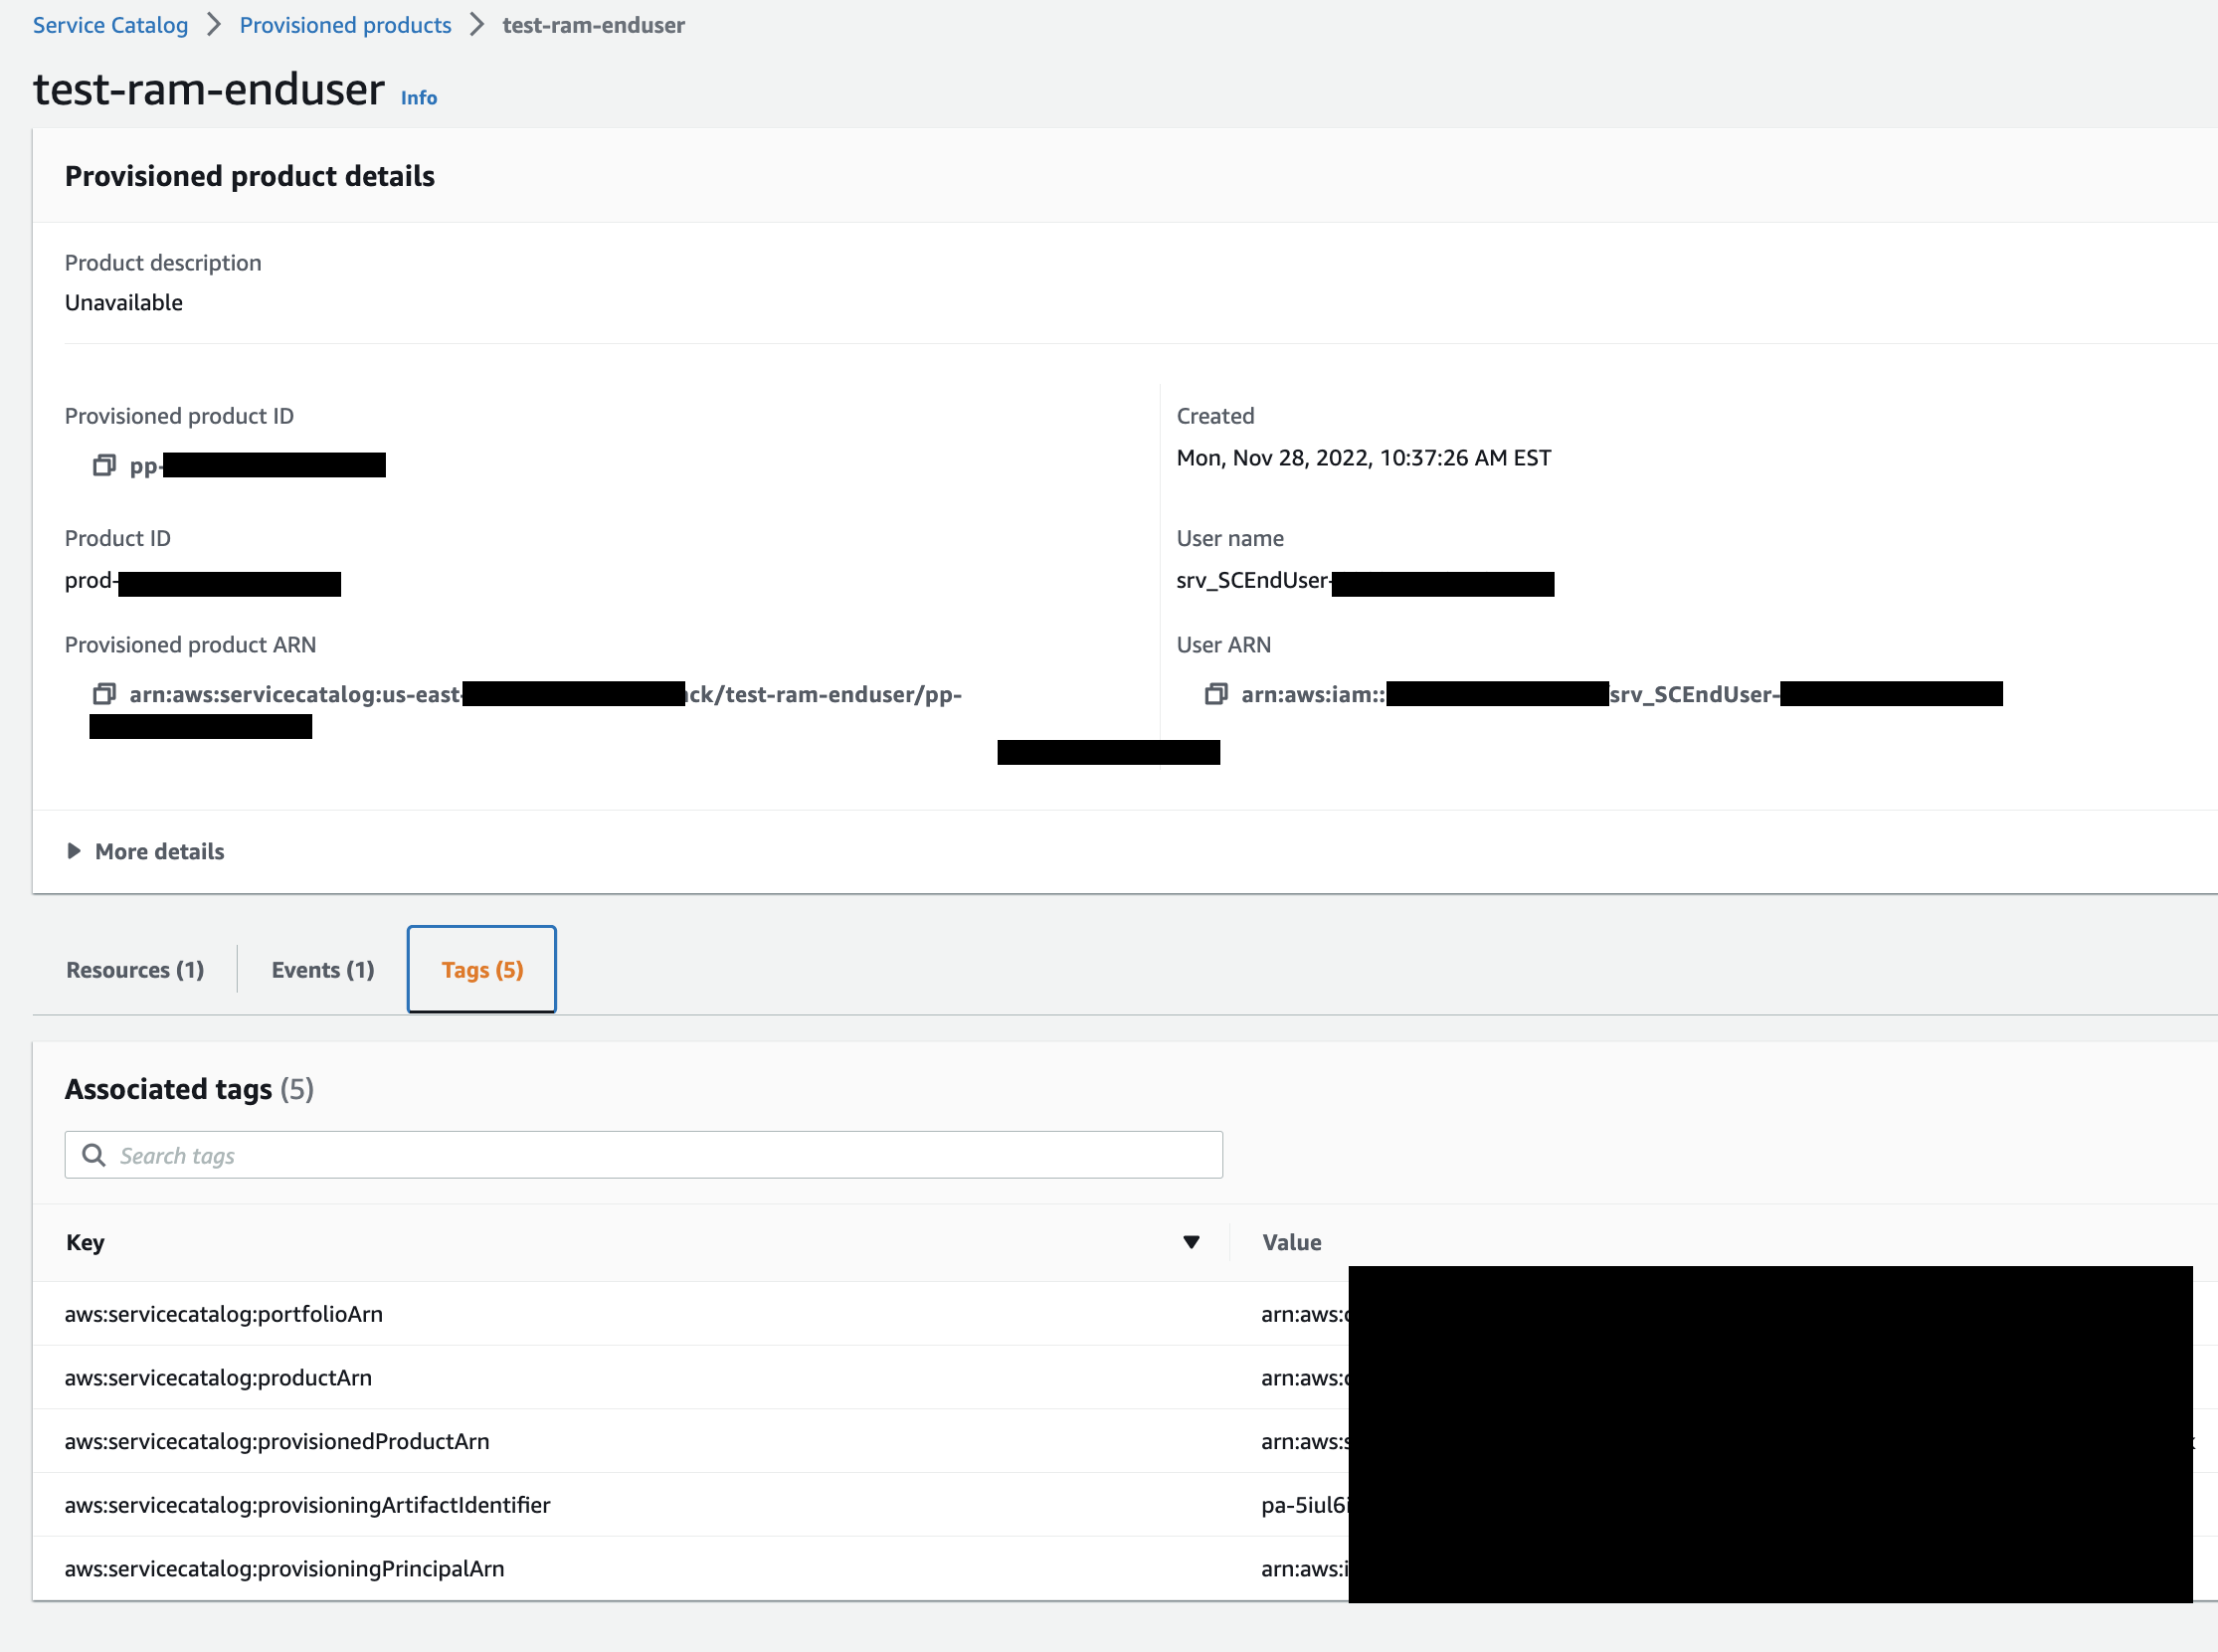Image resolution: width=2218 pixels, height=1652 pixels.
Task: Click the sort triangle on the Key column
Action: 1190,1242
